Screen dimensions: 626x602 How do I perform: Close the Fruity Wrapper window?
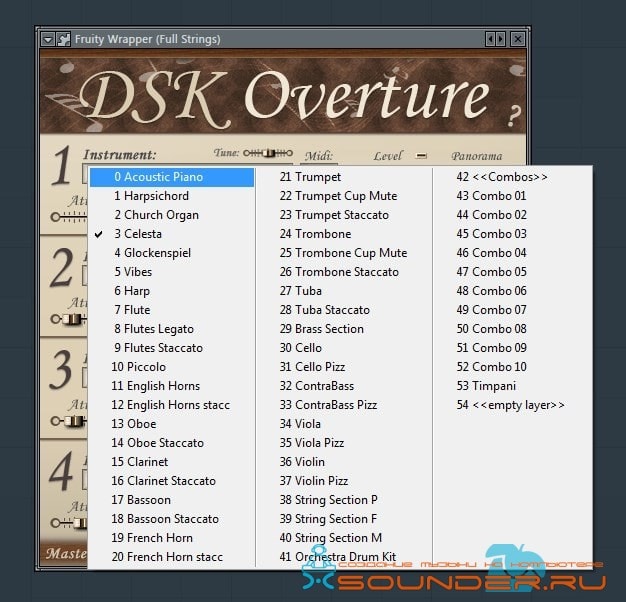tap(518, 39)
